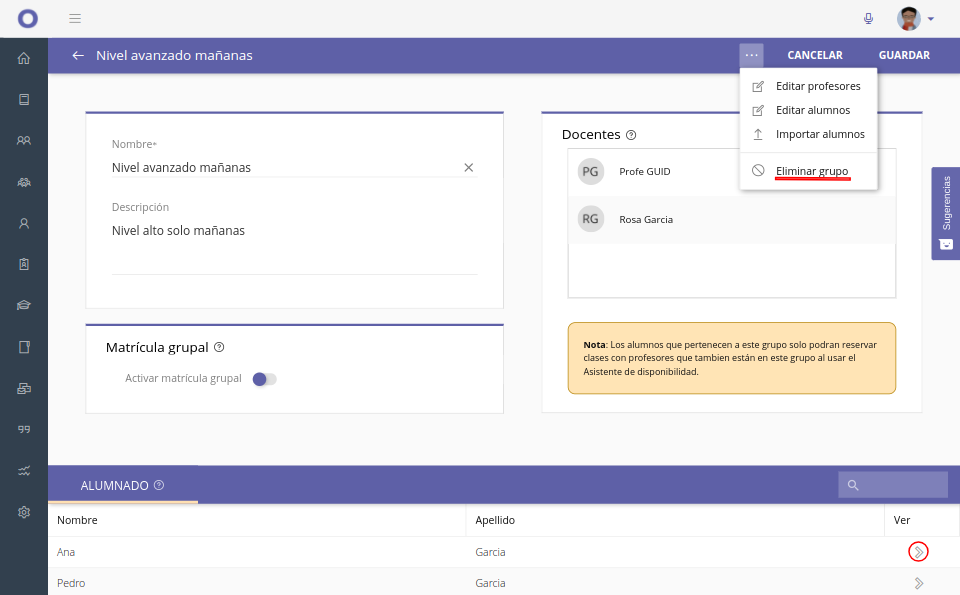Image resolution: width=960 pixels, height=595 pixels.
Task: Select Importar alumnos menu entry
Action: coord(819,134)
